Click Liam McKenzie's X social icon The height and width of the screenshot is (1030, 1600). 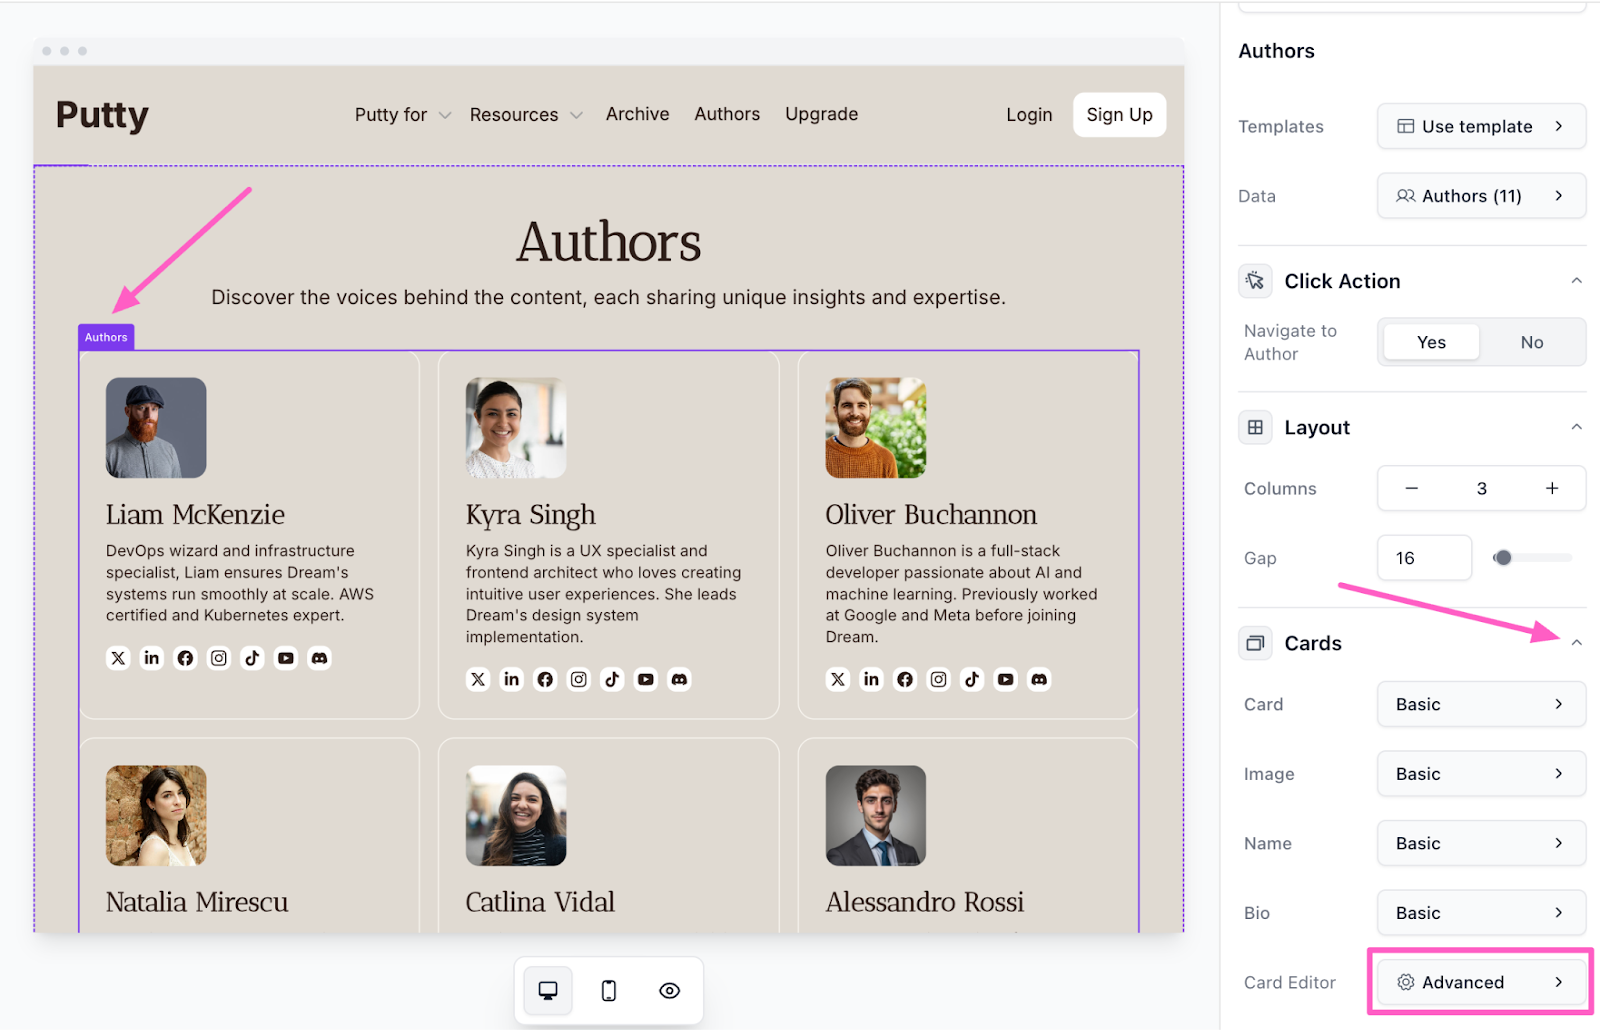[119, 658]
